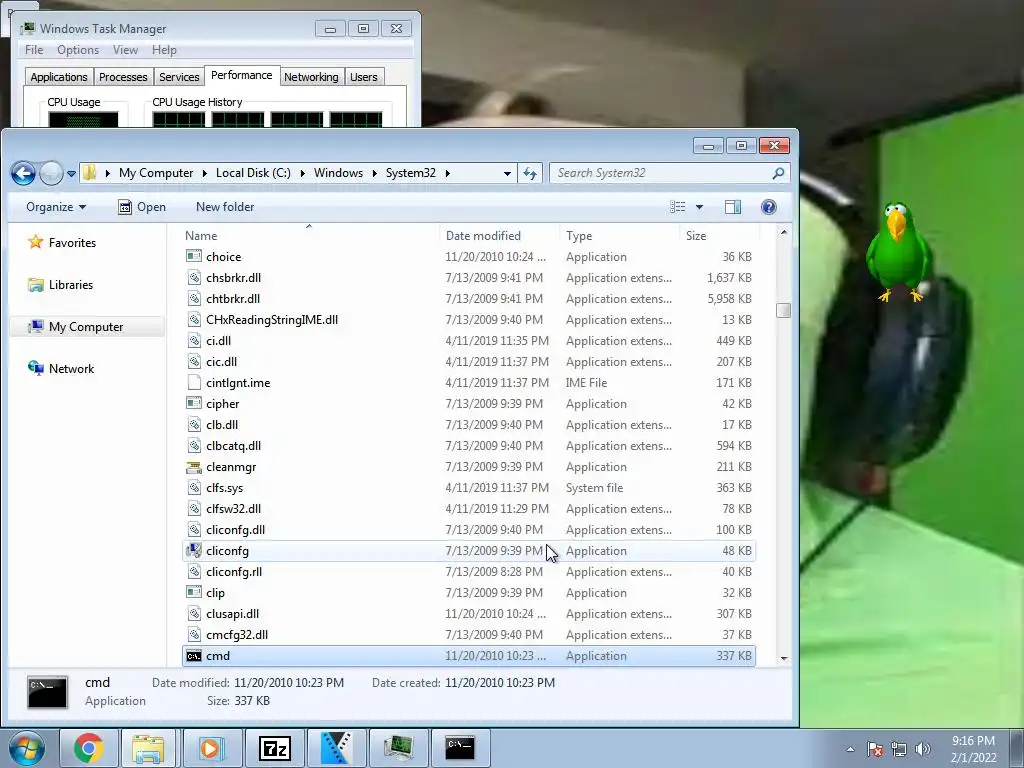Click the Explorer help question mark icon

pos(769,207)
